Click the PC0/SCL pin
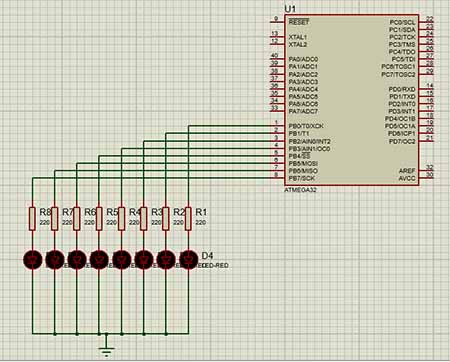This screenshot has height=362, width=450. (403, 22)
